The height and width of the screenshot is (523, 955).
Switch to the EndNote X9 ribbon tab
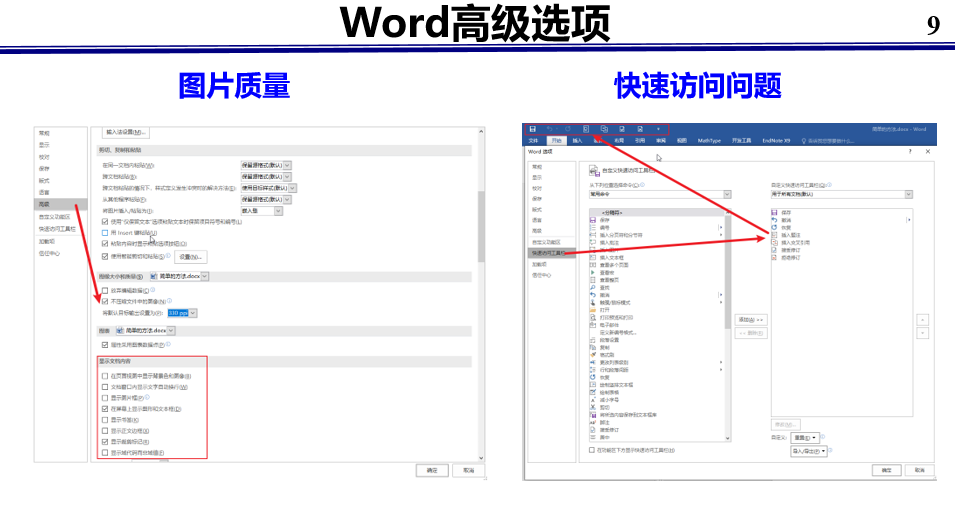pyautogui.click(x=776, y=141)
